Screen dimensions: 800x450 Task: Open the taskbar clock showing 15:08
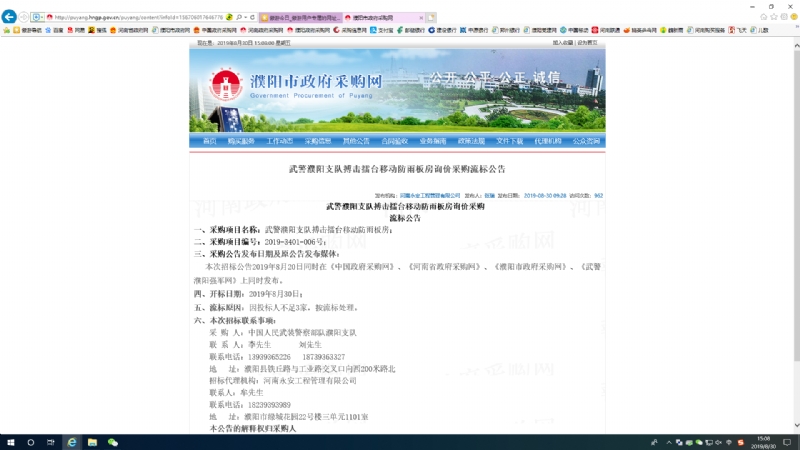[763, 442]
